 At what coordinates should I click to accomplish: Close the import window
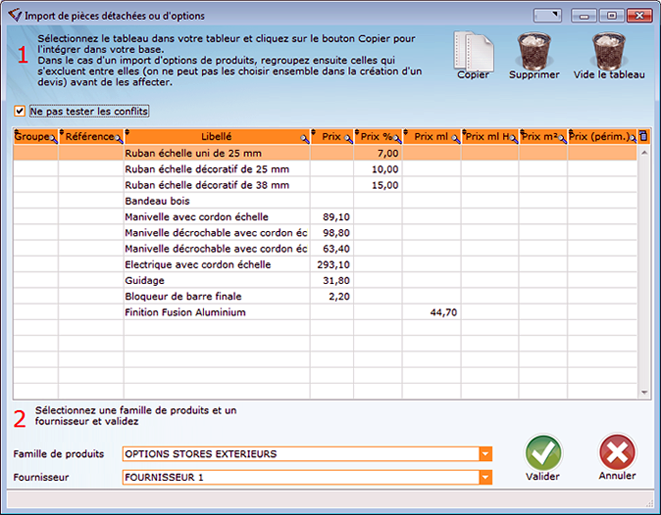tap(639, 16)
